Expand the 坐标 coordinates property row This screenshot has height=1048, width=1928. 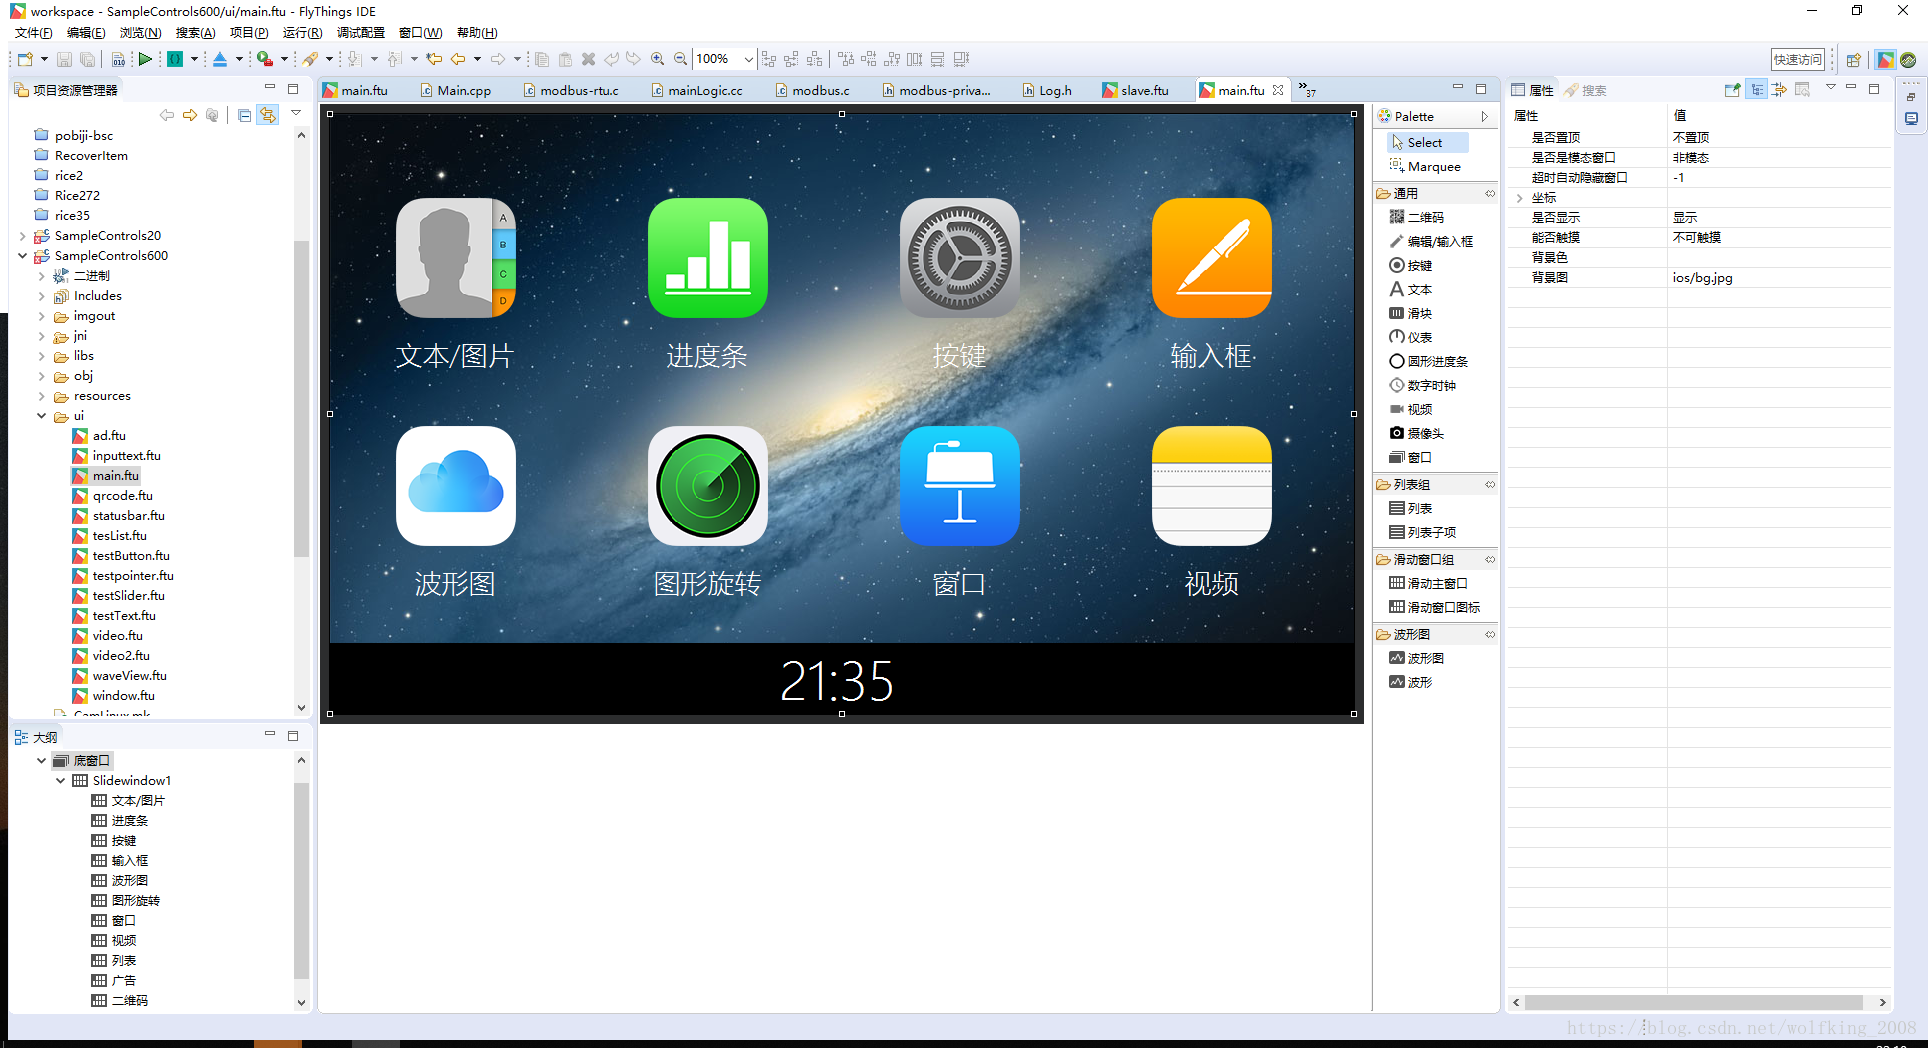1520,198
